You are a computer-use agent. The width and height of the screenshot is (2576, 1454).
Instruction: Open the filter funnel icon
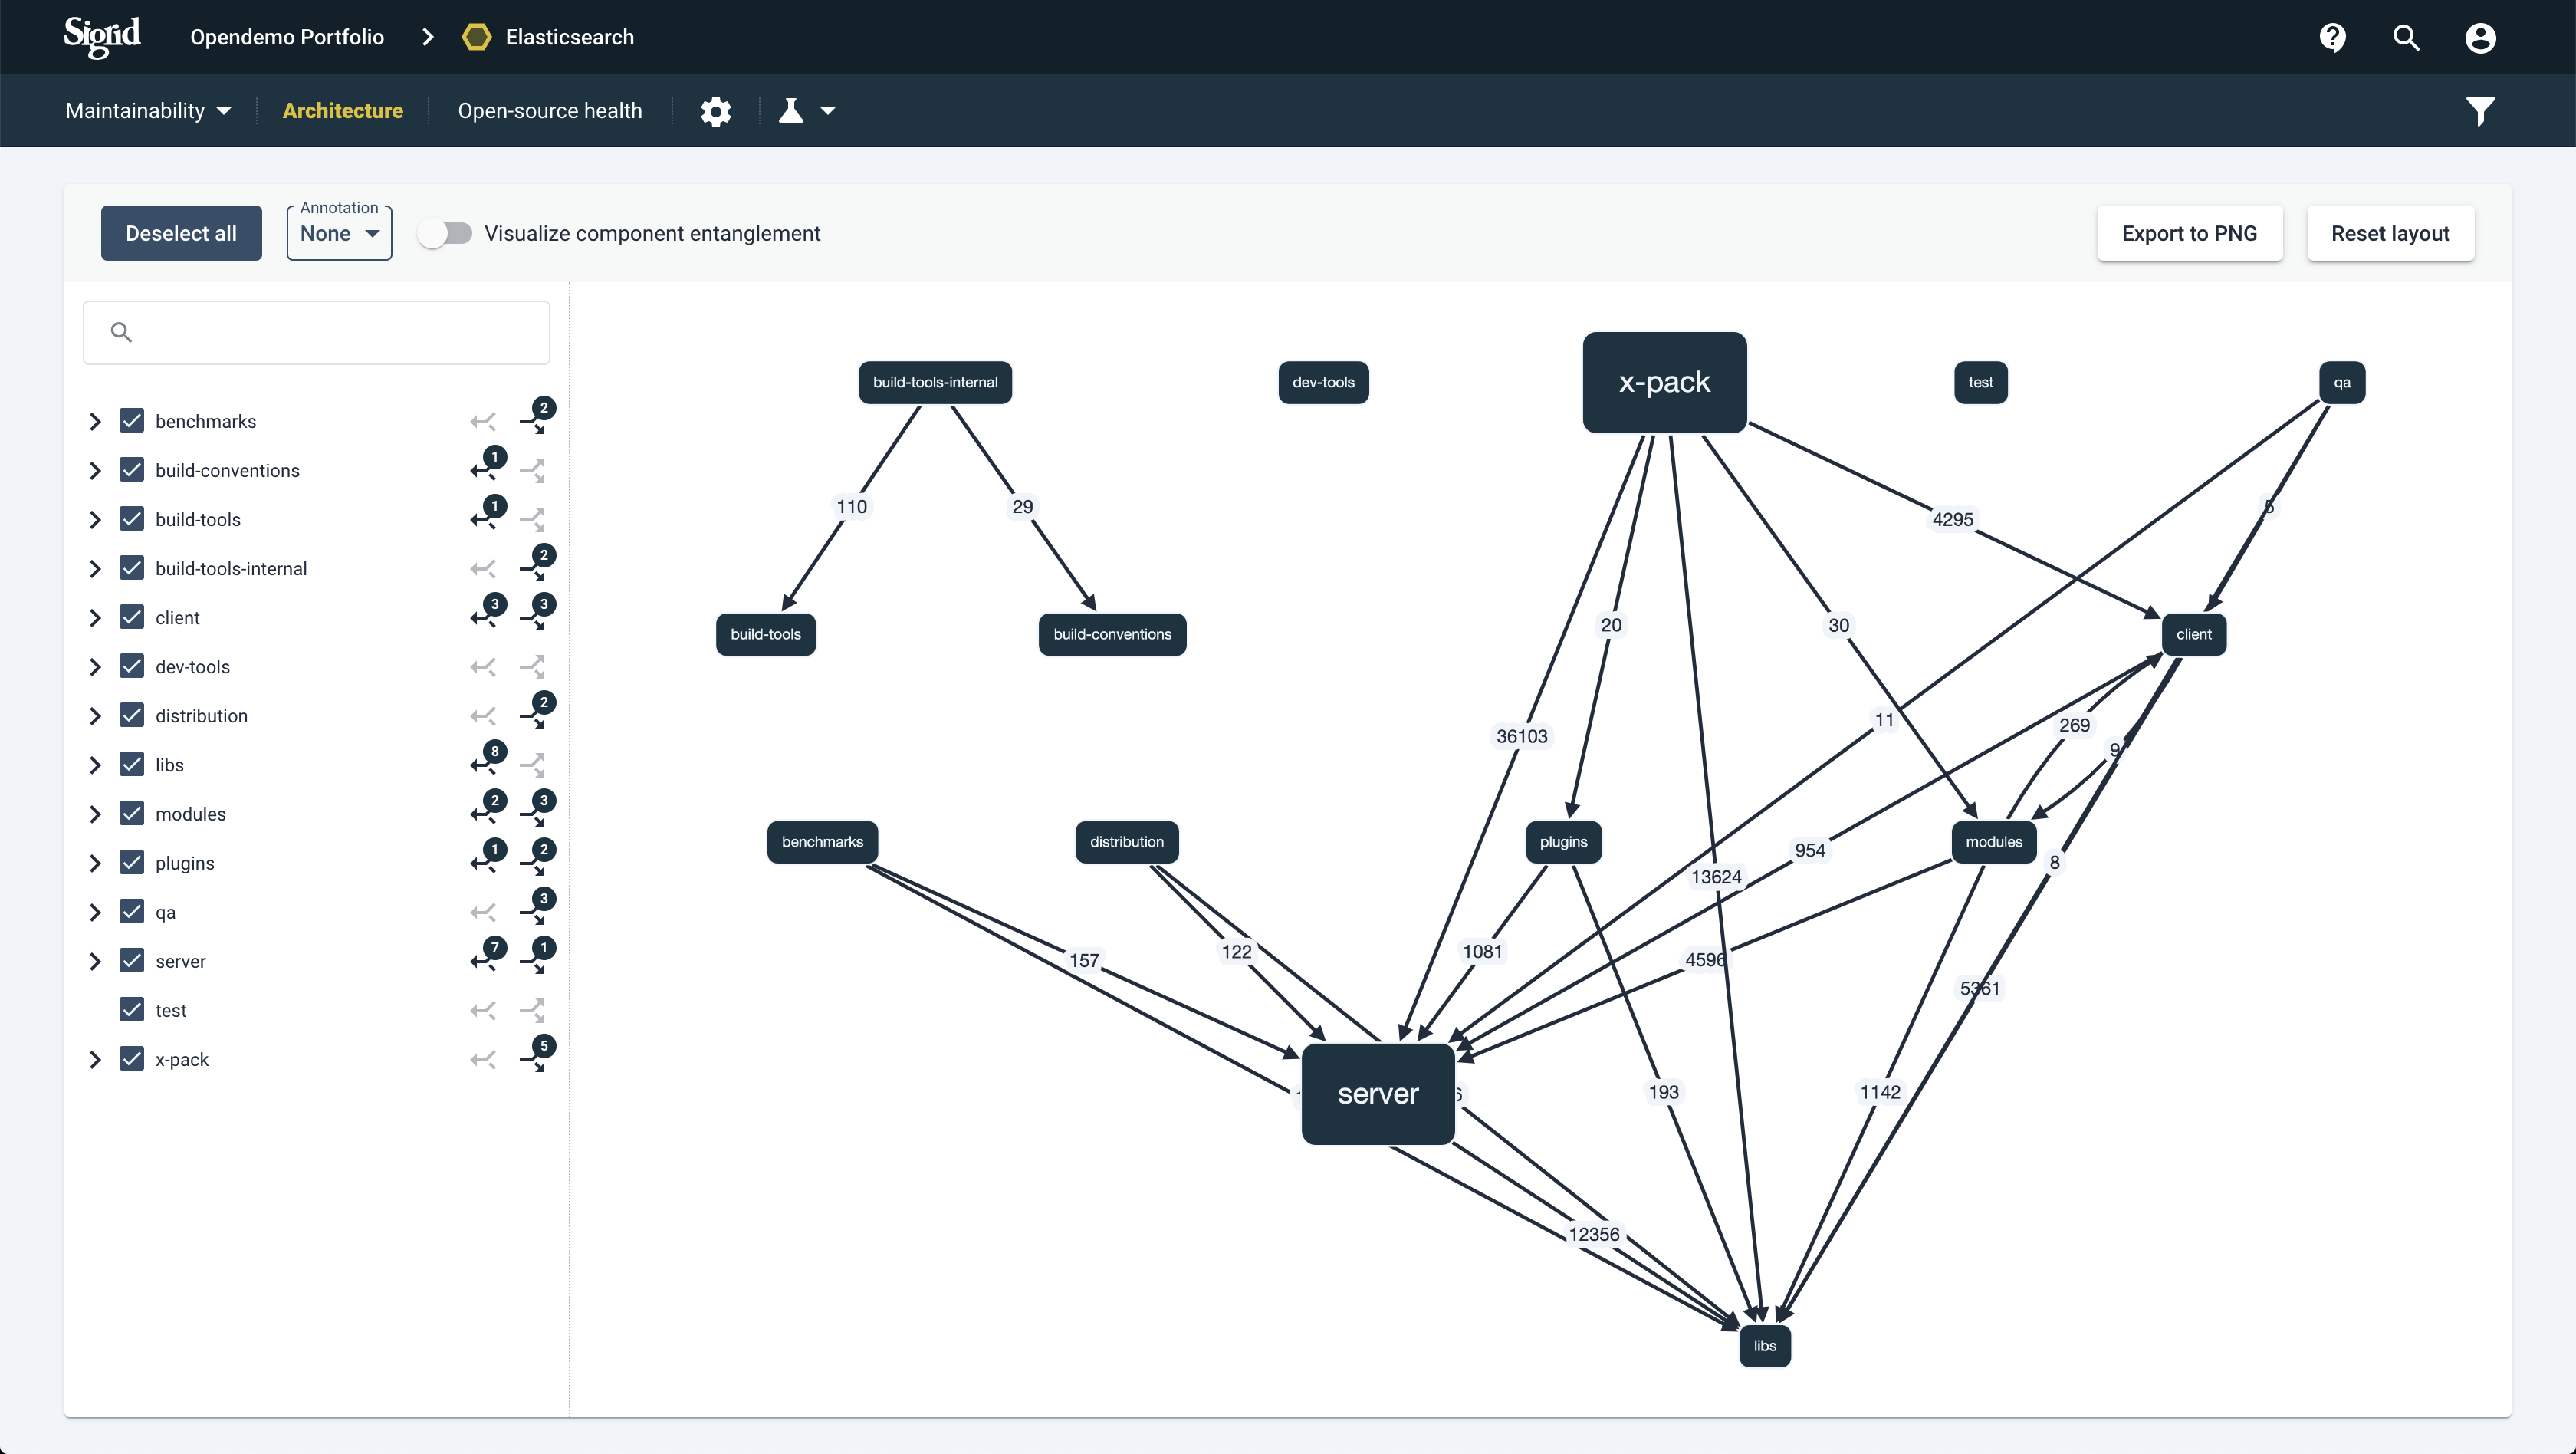pos(2480,111)
